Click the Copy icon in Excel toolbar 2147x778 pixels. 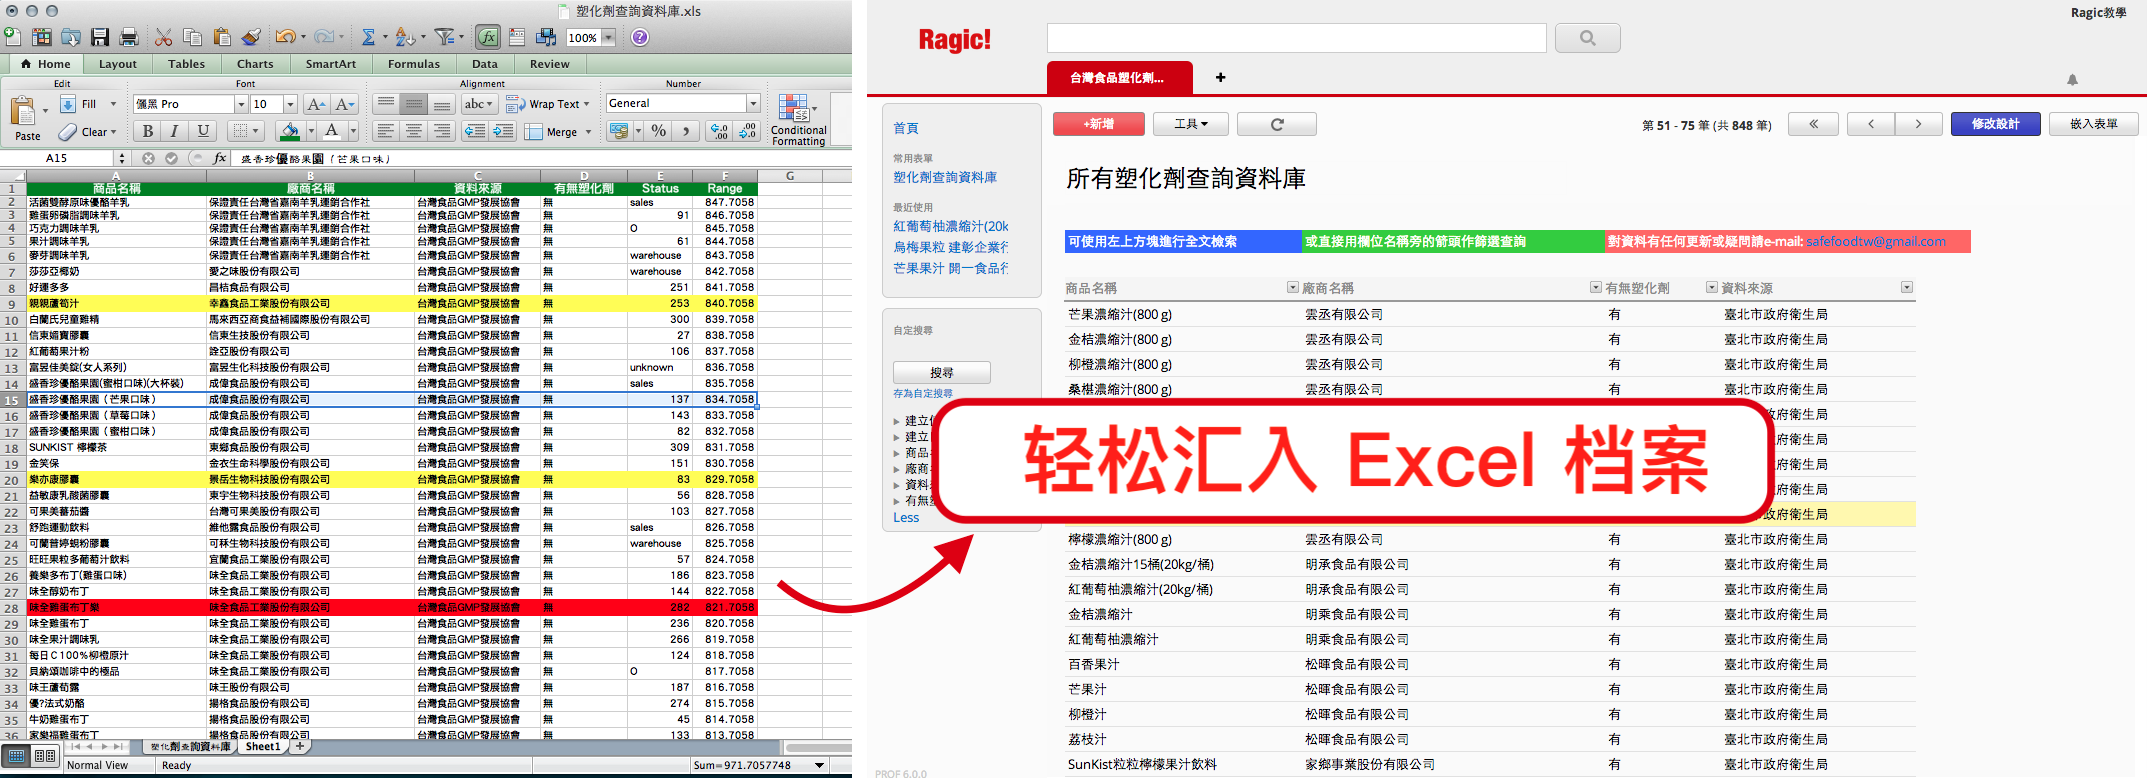(x=193, y=37)
